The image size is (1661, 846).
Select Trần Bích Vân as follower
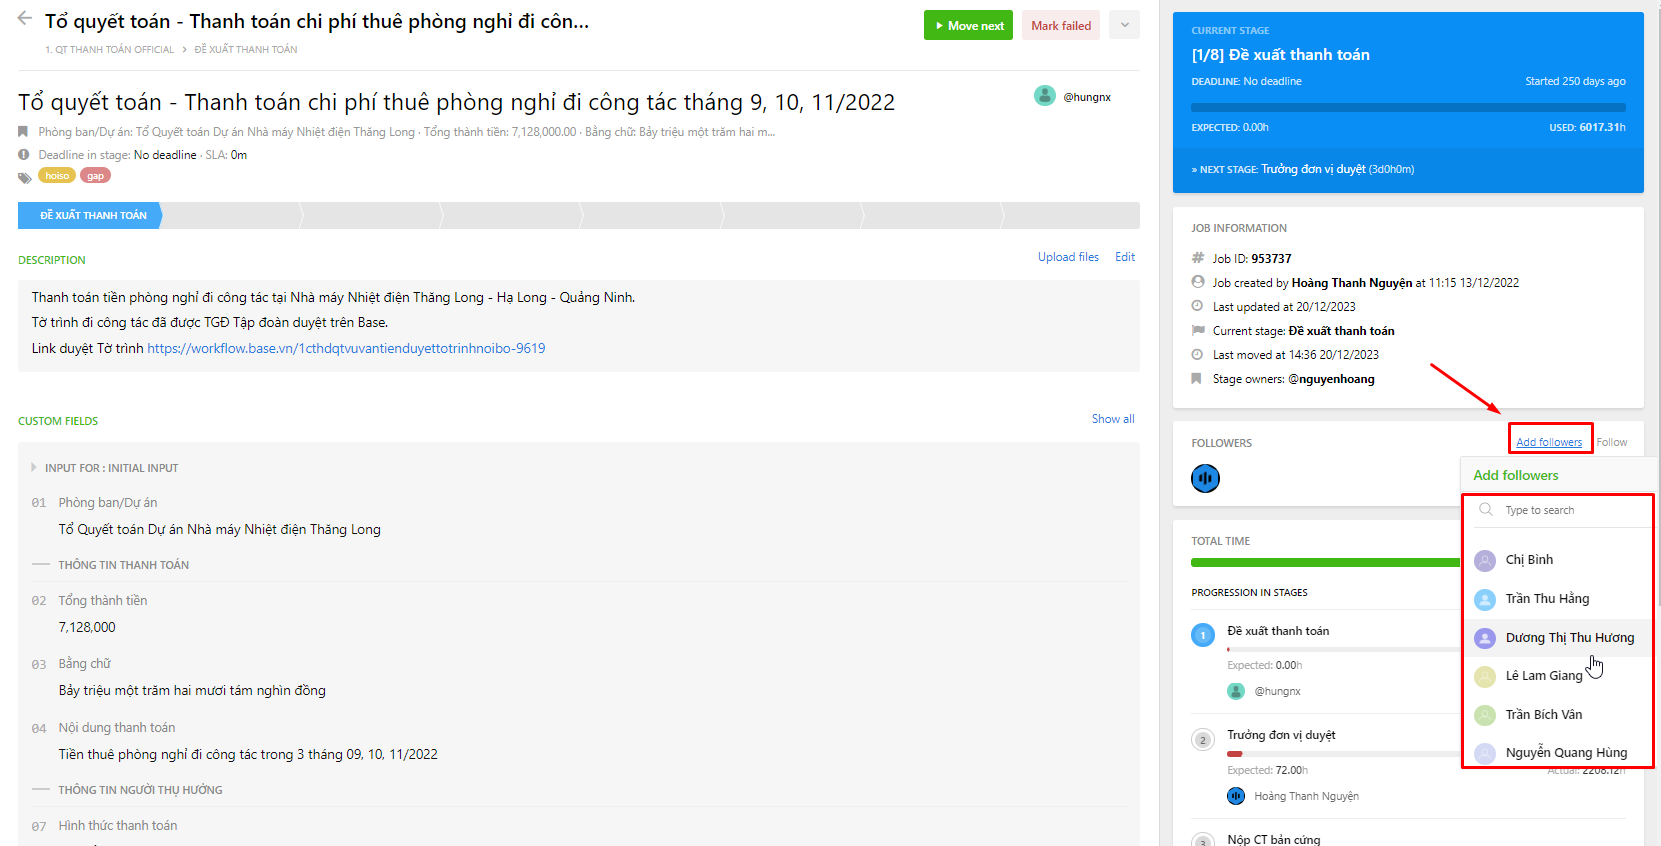[1558, 715]
